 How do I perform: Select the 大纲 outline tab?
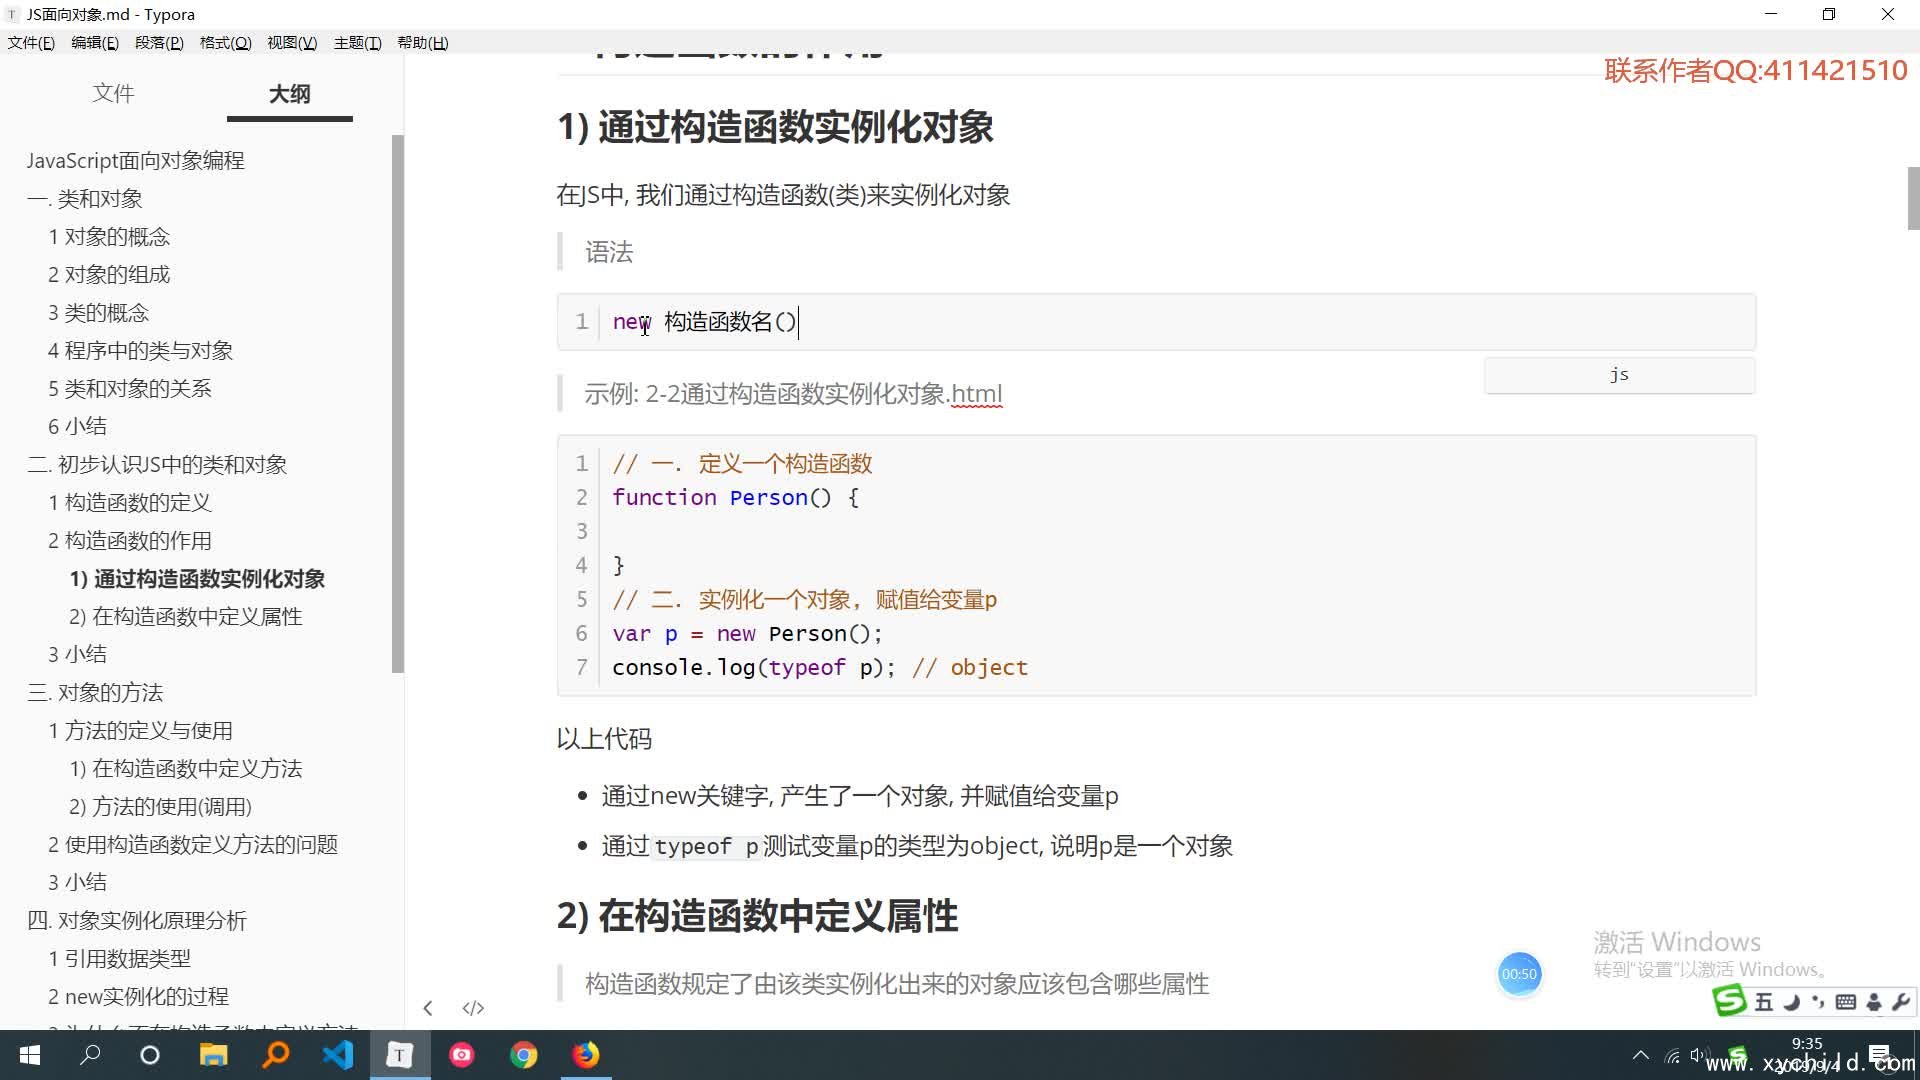pos(289,94)
